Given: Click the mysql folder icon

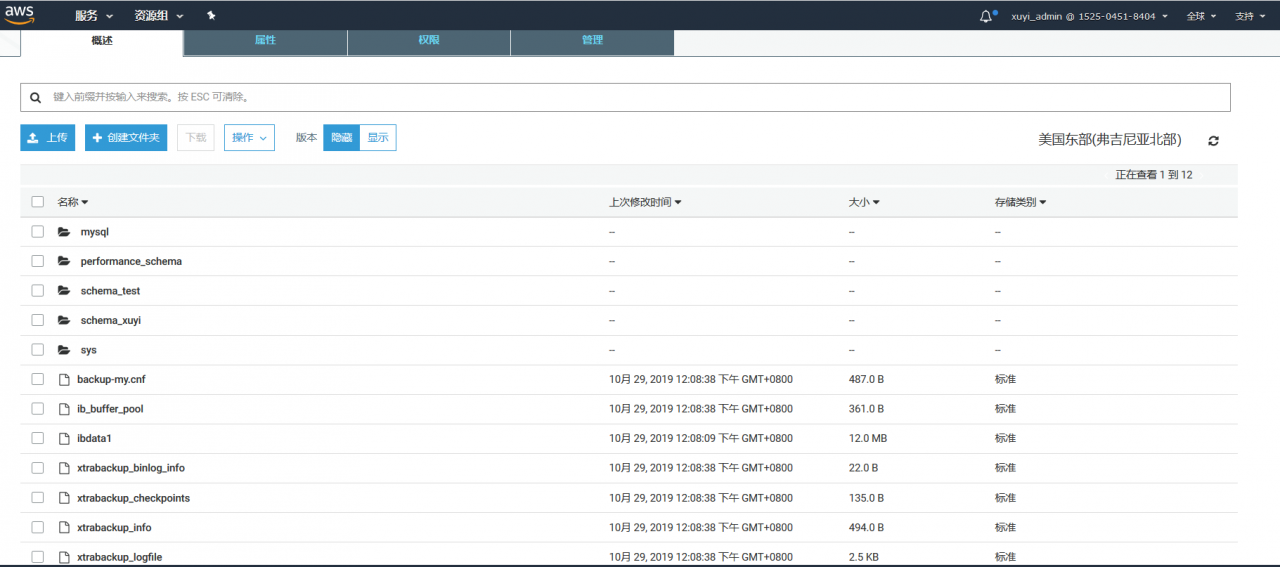Looking at the screenshot, I should [64, 232].
